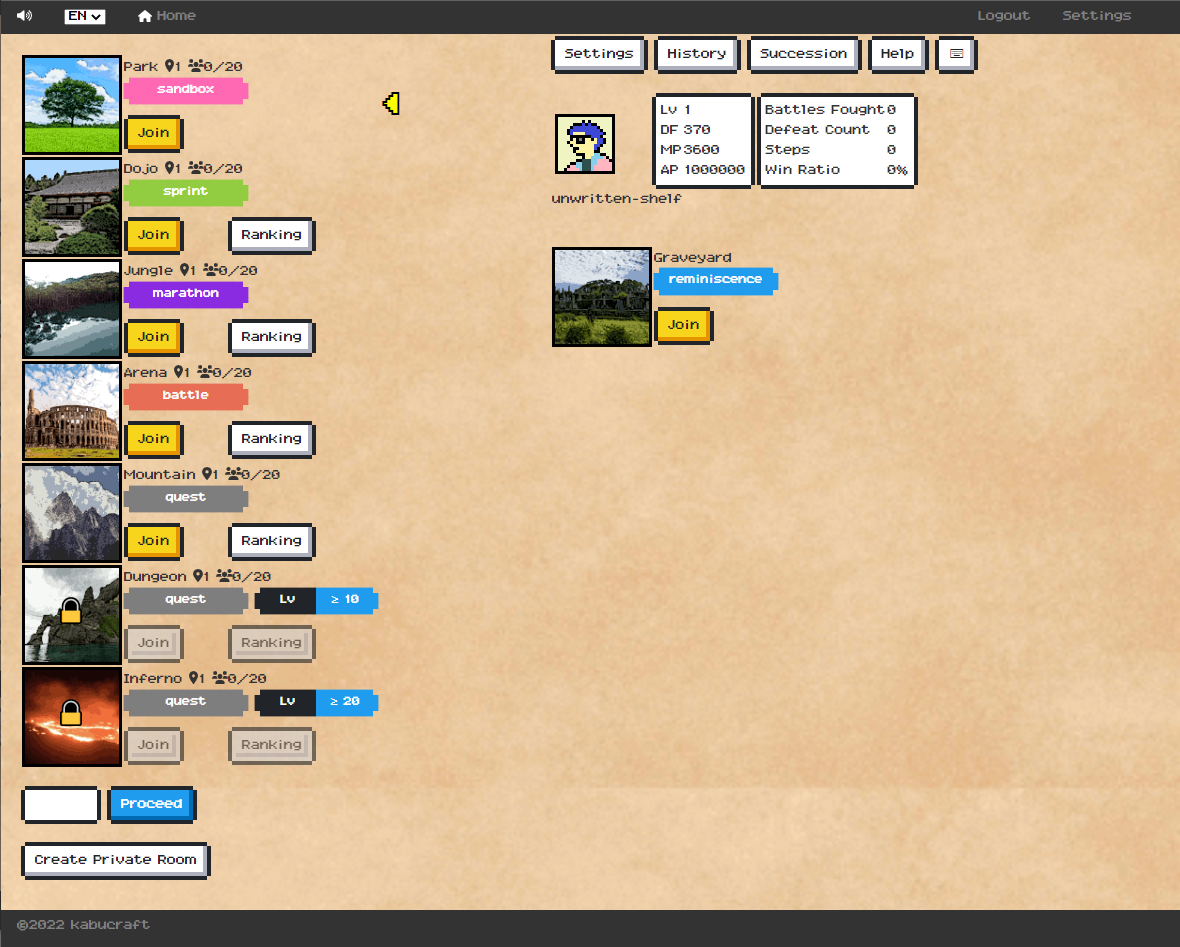
Task: Click the yellow left-pointing arrow icon
Action: 391,103
